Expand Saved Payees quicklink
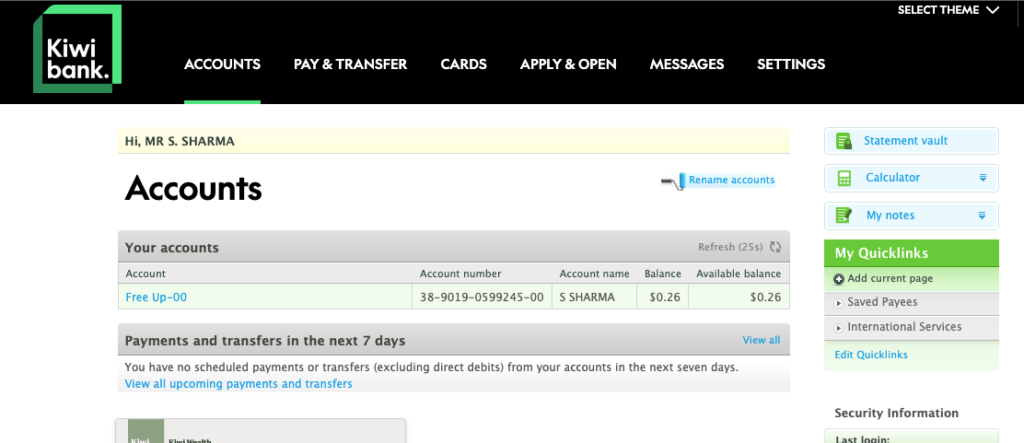The image size is (1024, 443). [881, 302]
